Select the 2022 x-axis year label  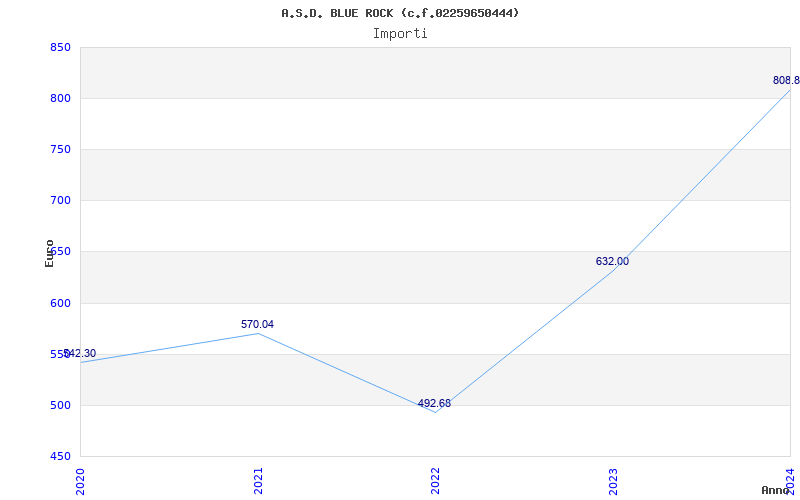(x=435, y=480)
